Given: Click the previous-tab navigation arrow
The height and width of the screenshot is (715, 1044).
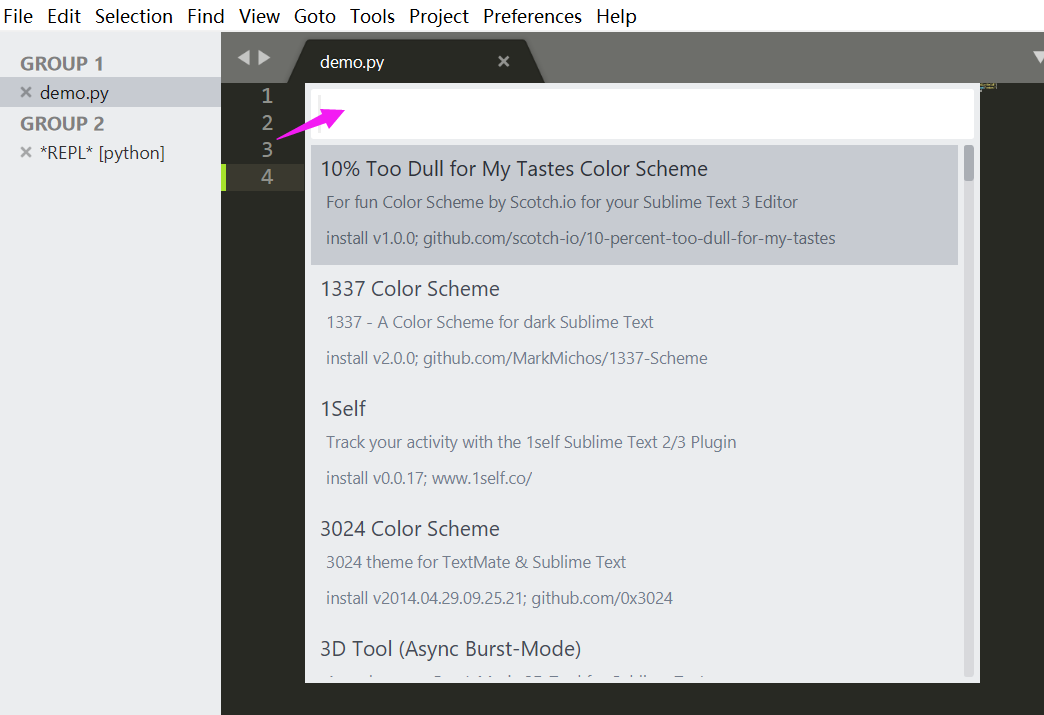Looking at the screenshot, I should 241,58.
